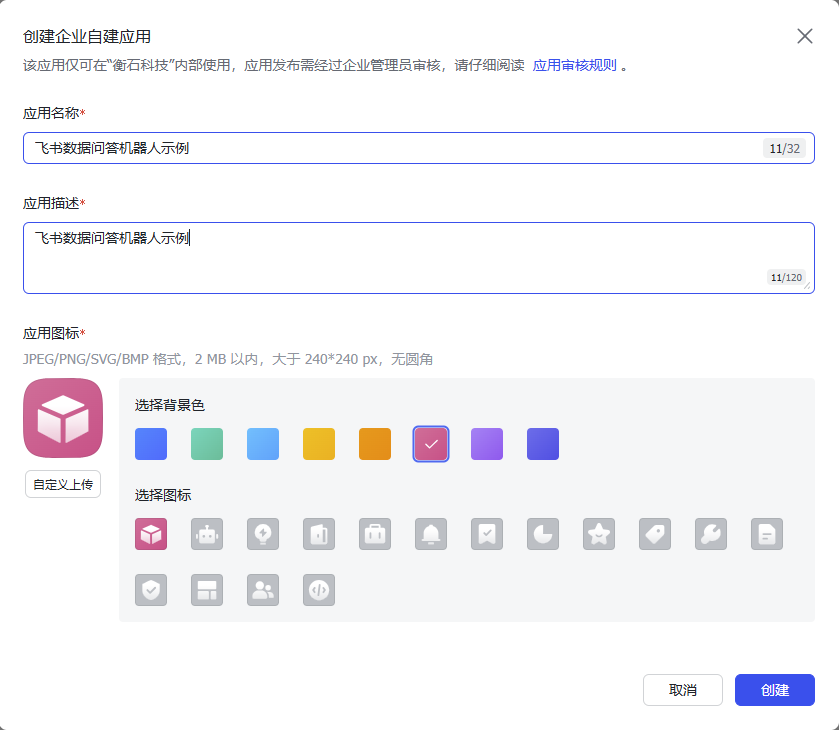Choose the price tag icon
The height and width of the screenshot is (730, 839).
[655, 534]
